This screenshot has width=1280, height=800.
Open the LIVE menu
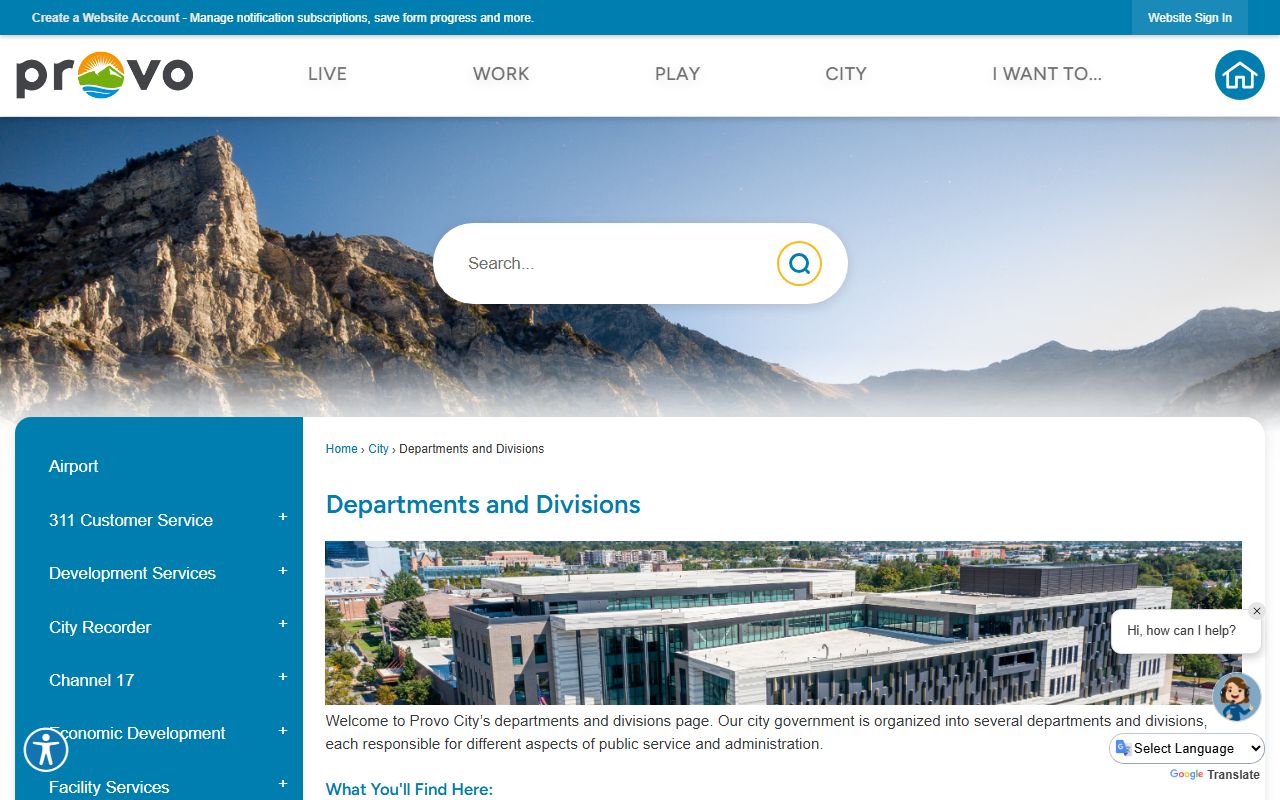pos(327,74)
